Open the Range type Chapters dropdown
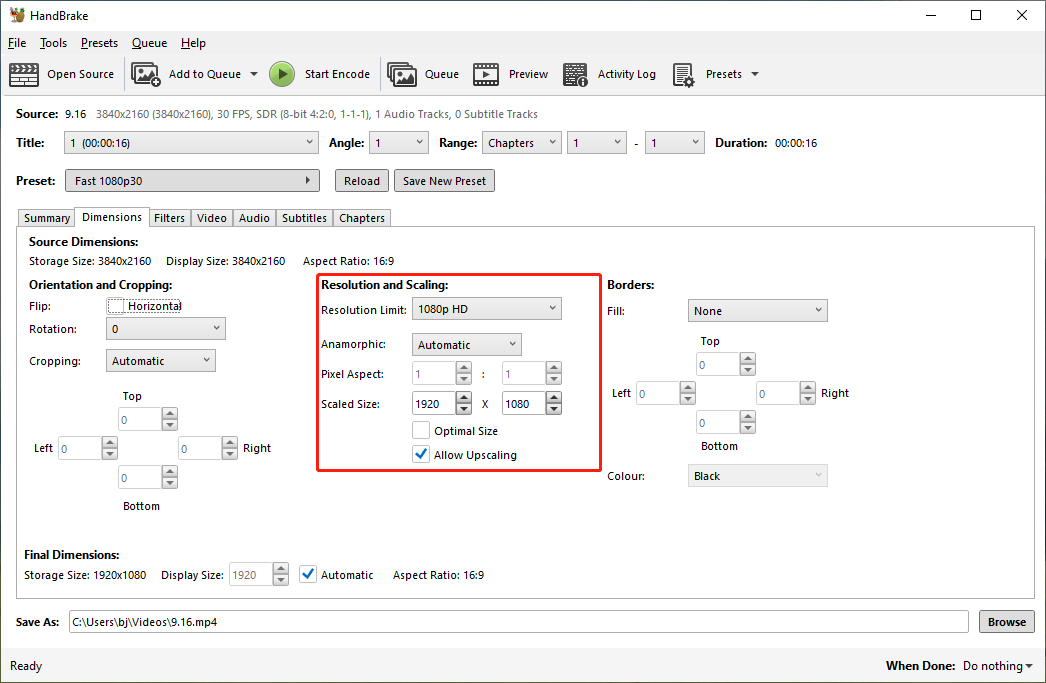Screen dimensions: 1046x683 [522, 143]
